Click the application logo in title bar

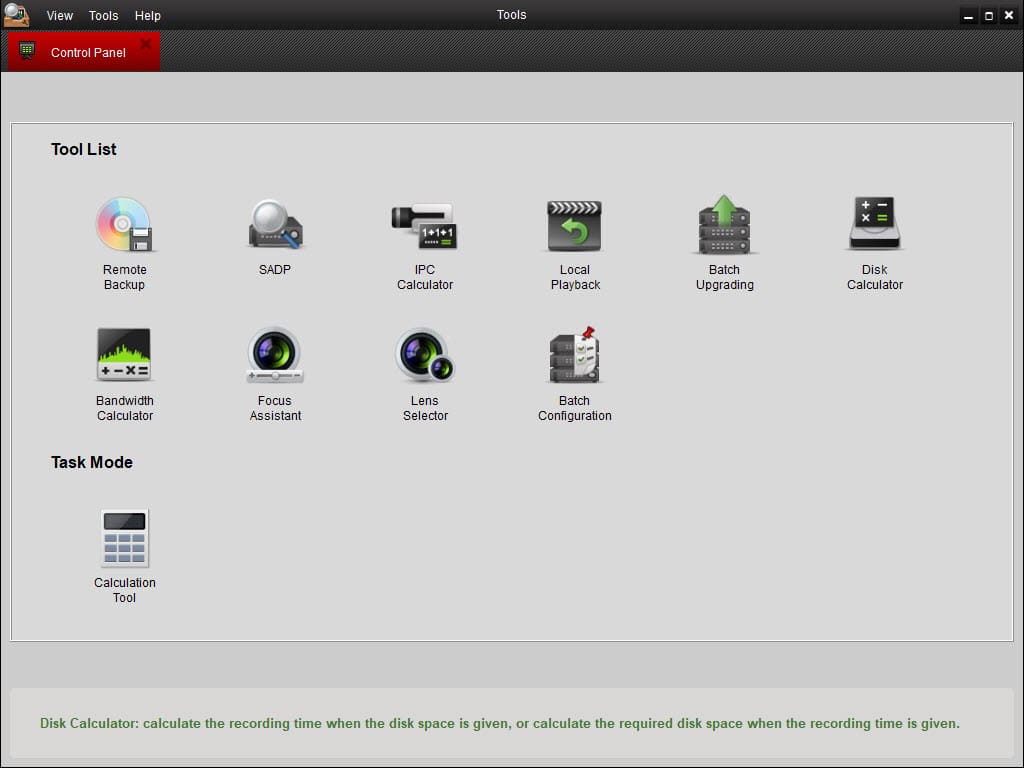tap(17, 15)
